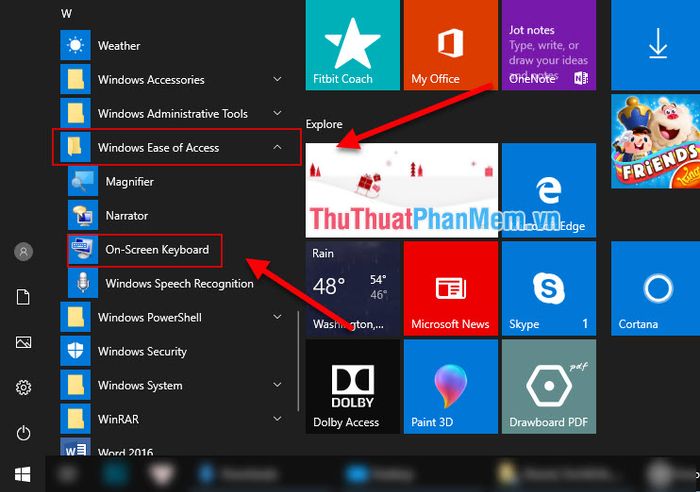Click the Windows Accessories folder icon

coord(75,79)
